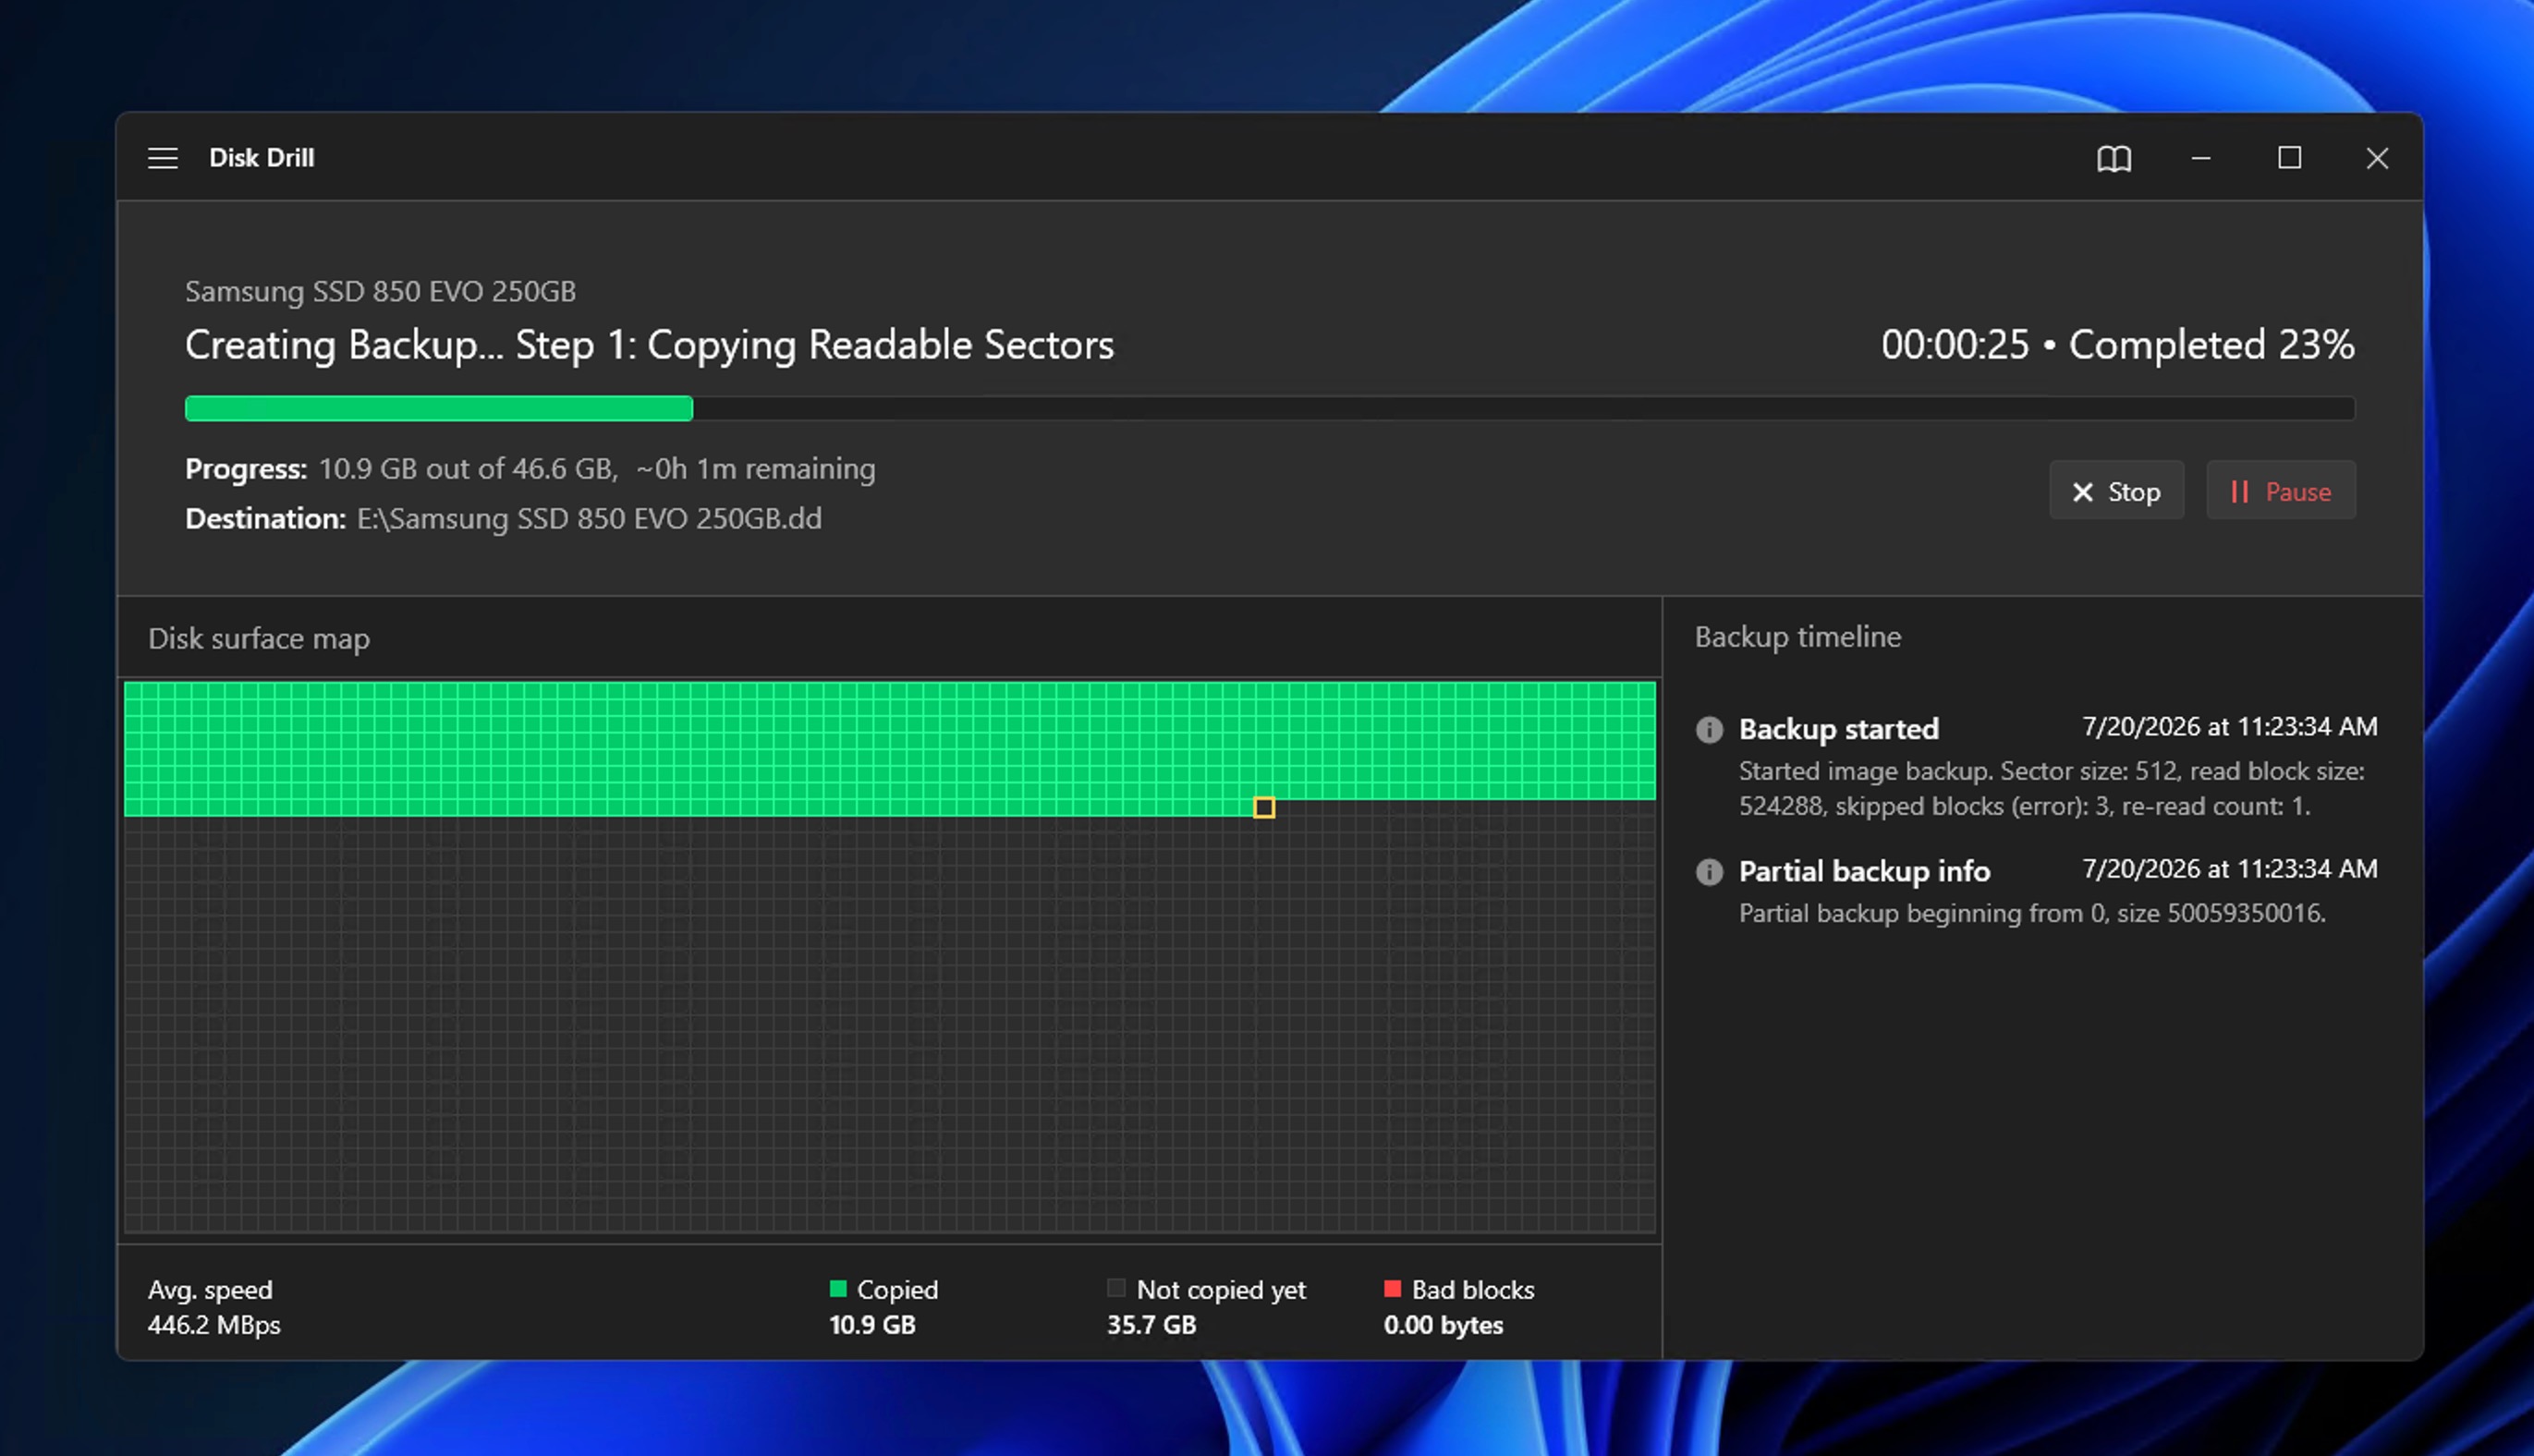Viewport: 2534px width, 1456px height.
Task: Minimize the Disk Drill window
Action: click(2200, 158)
